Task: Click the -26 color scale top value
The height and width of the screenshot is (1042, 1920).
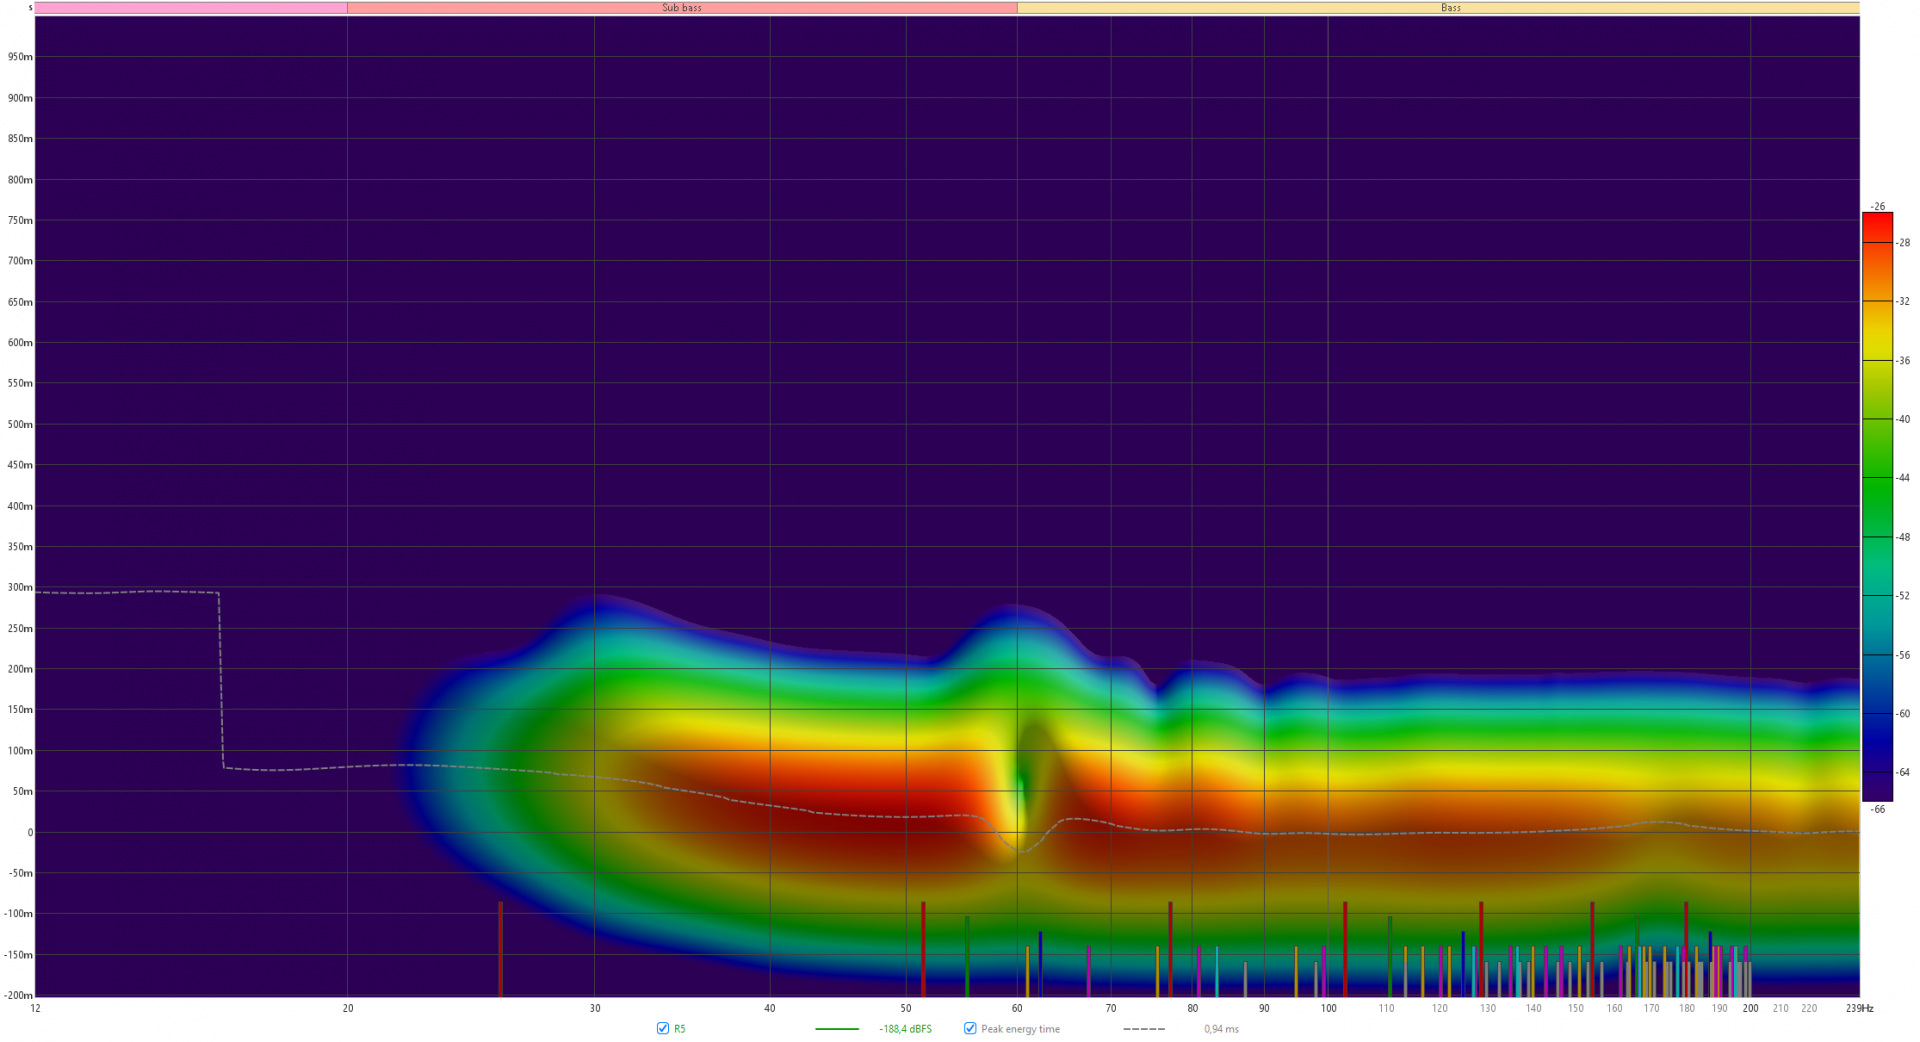Action: coord(1878,206)
